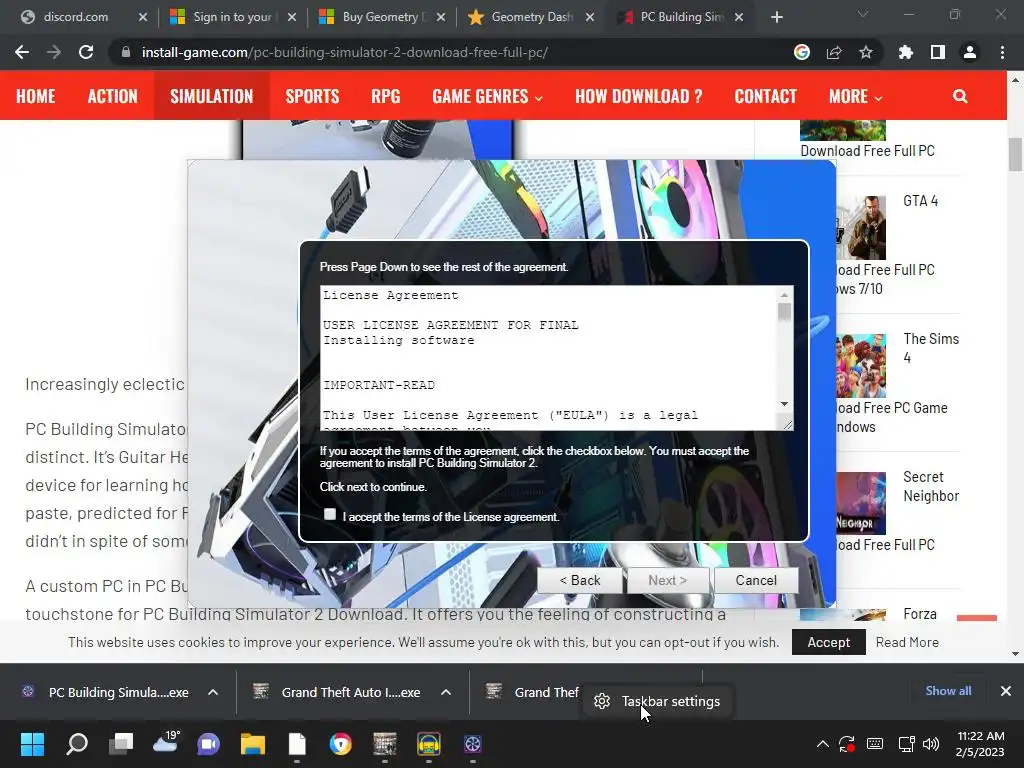This screenshot has width=1024, height=768.
Task: Open the clock showing 11:22 AM
Action: [x=980, y=744]
